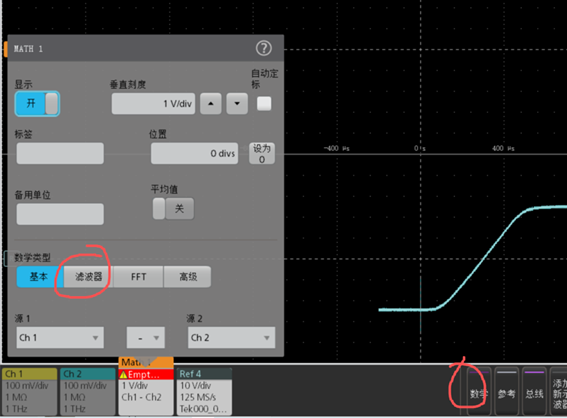Click the 标签 label text field
The width and height of the screenshot is (567, 418).
click(x=60, y=153)
